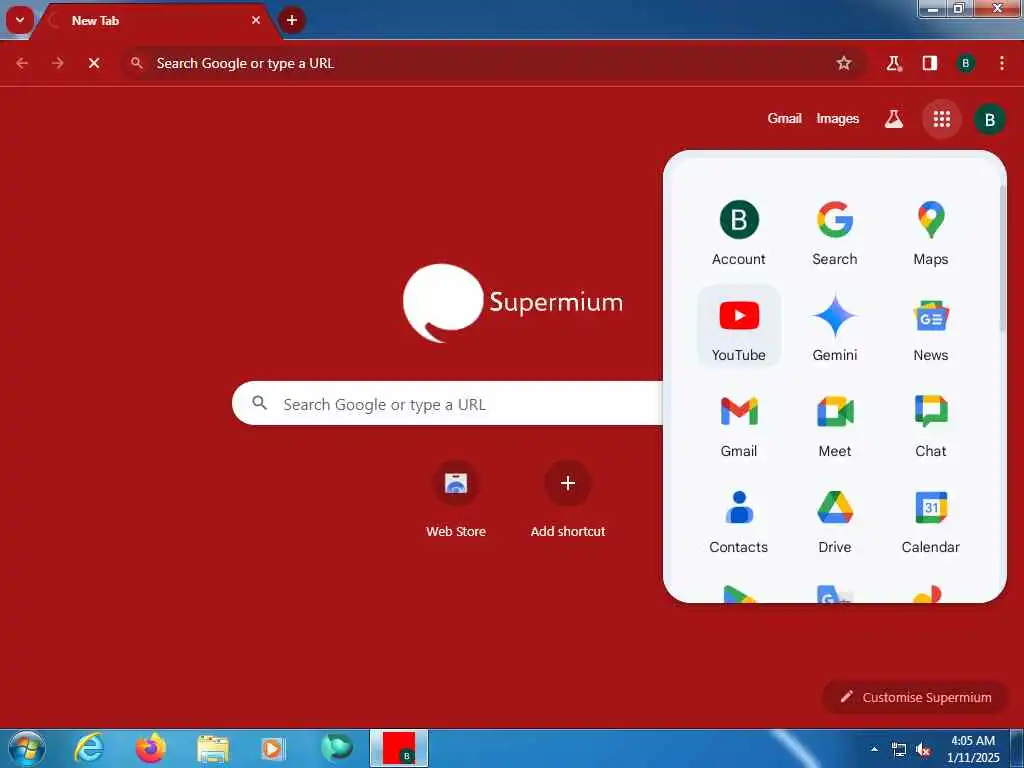Stop loading the page
The width and height of the screenshot is (1024, 768).
coord(94,63)
